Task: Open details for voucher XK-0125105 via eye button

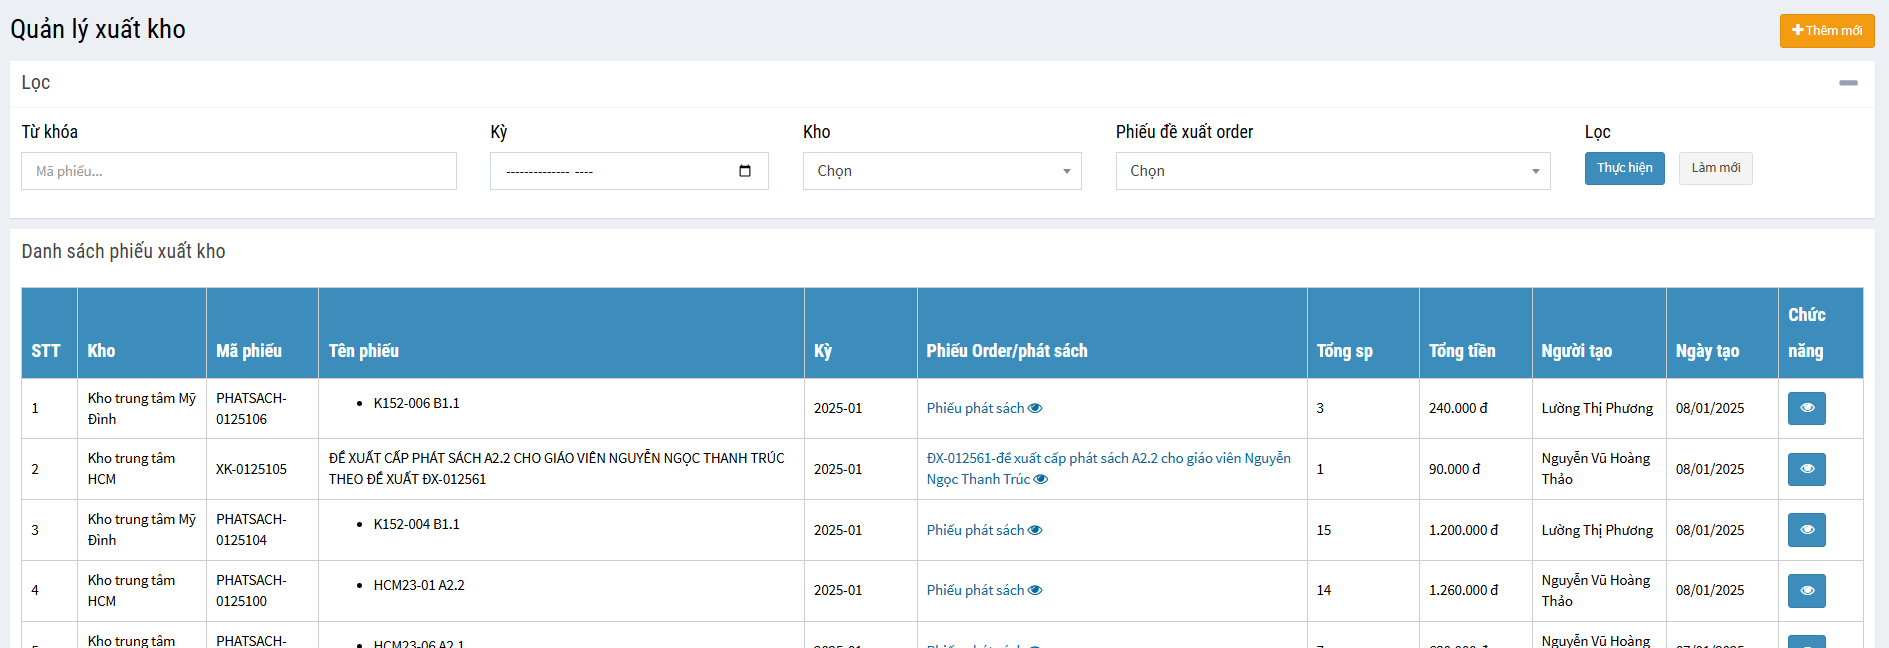Action: pos(1806,469)
